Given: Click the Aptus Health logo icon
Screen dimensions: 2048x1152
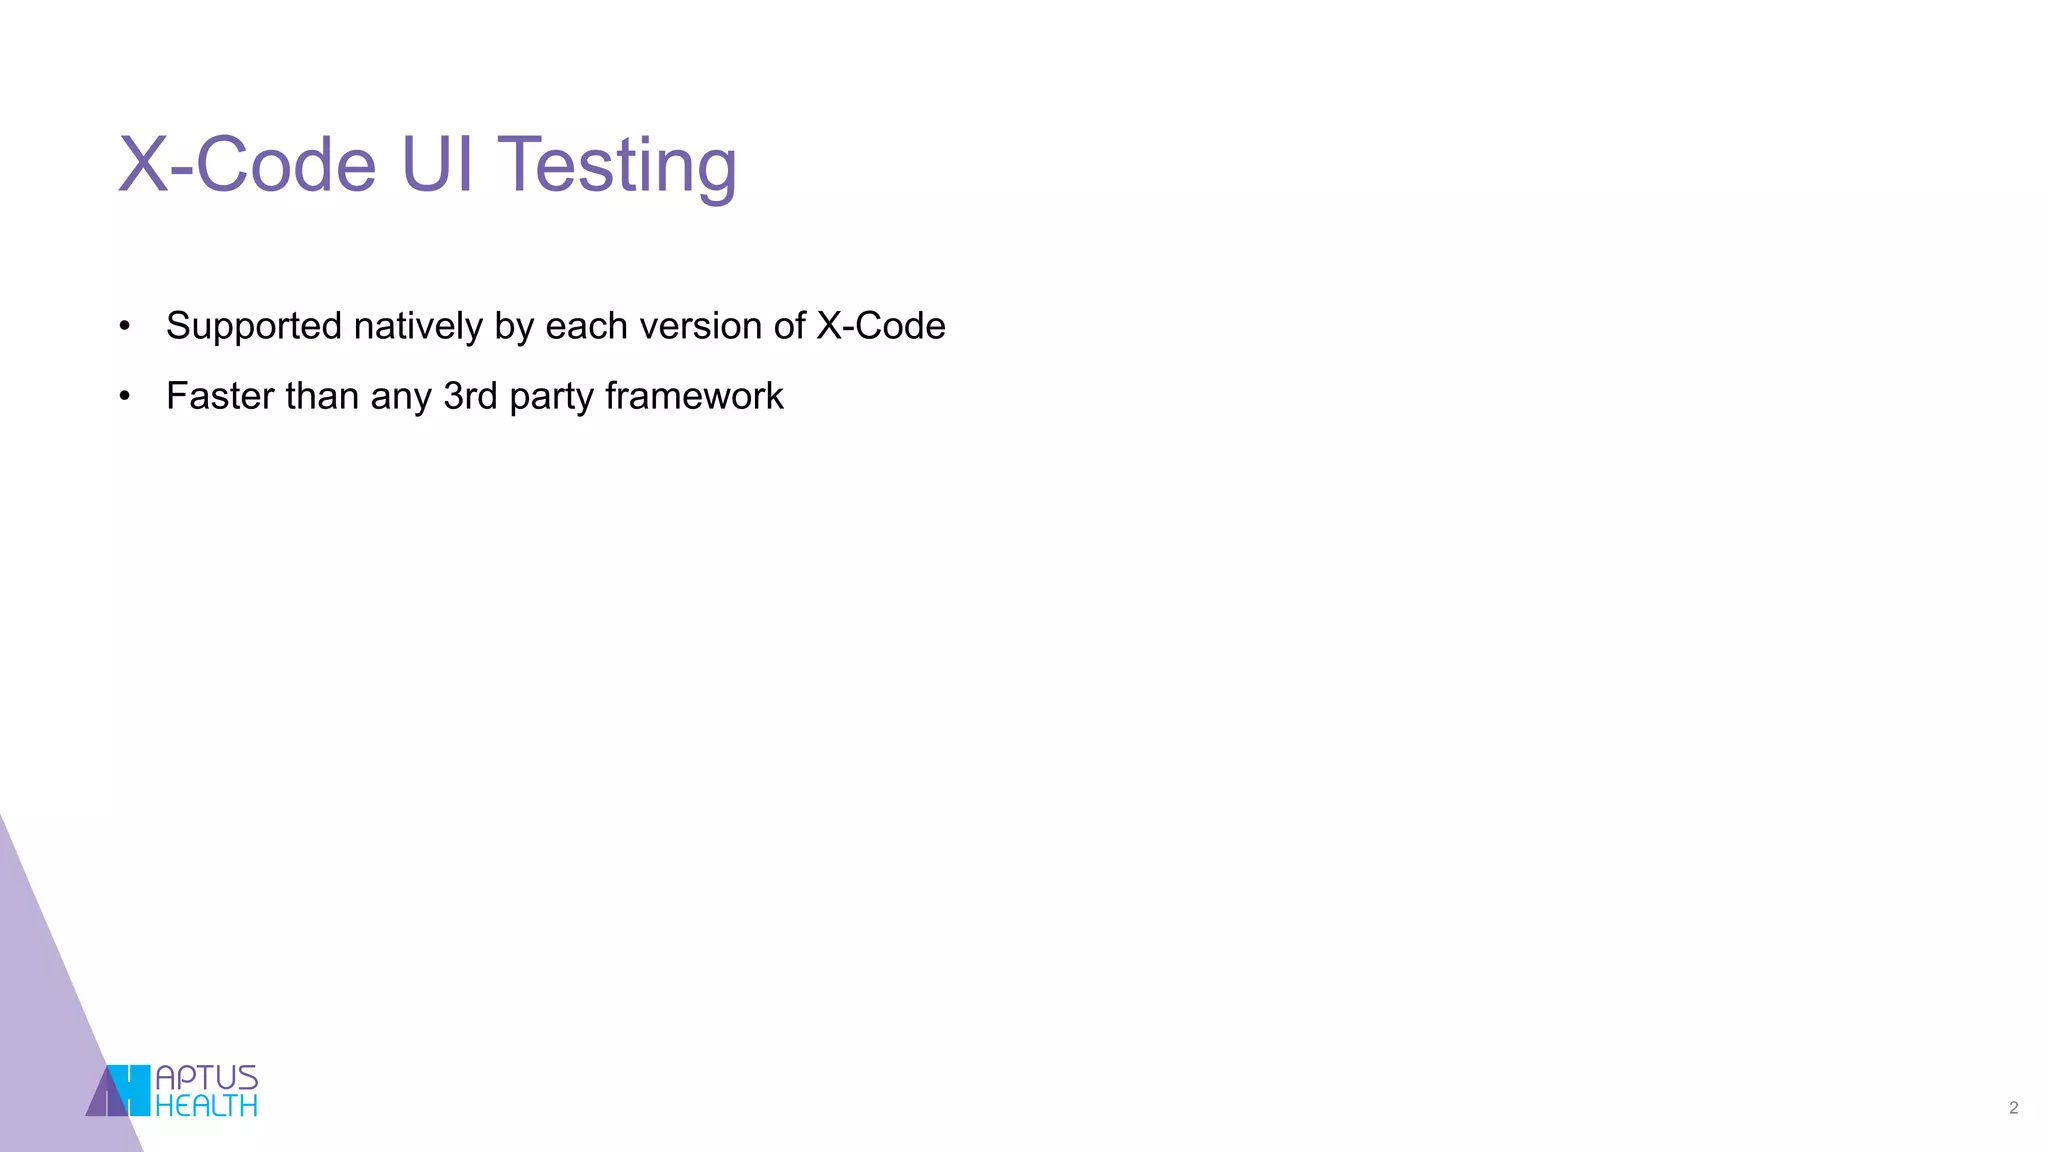Looking at the screenshot, I should click(118, 1090).
